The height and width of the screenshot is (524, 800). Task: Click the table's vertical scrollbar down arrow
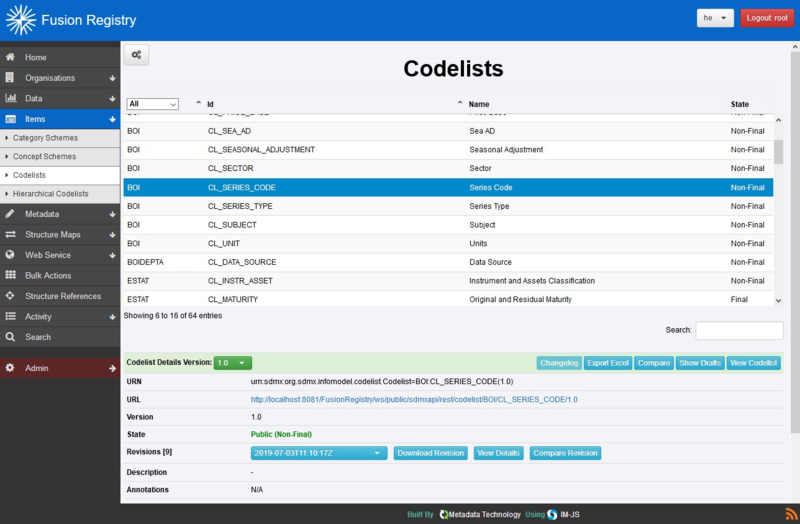[x=779, y=299]
